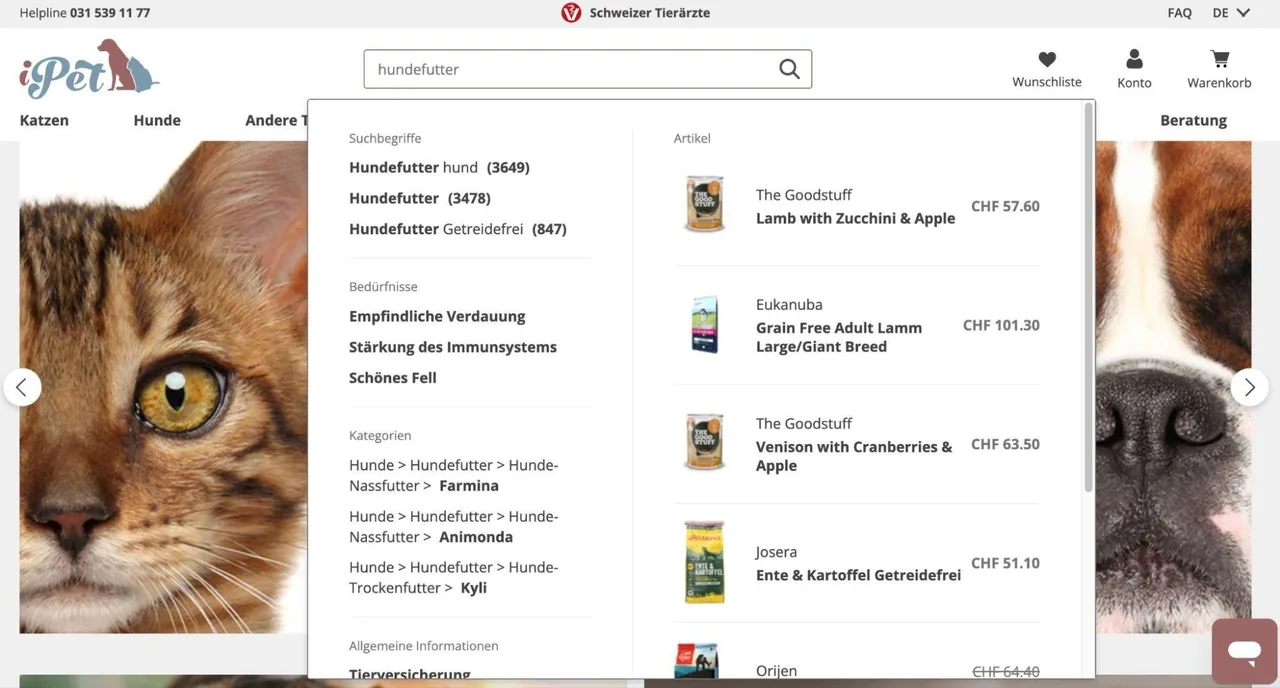
Task: Open the chat widget button
Action: (x=1244, y=652)
